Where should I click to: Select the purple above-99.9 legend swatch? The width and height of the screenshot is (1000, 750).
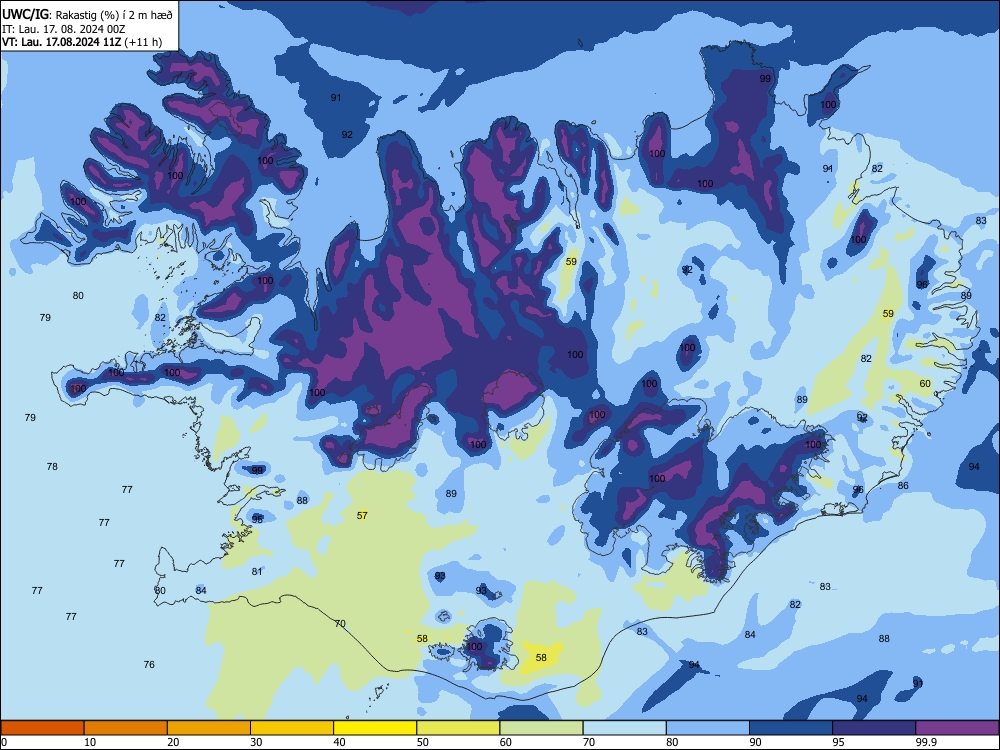coord(957,728)
